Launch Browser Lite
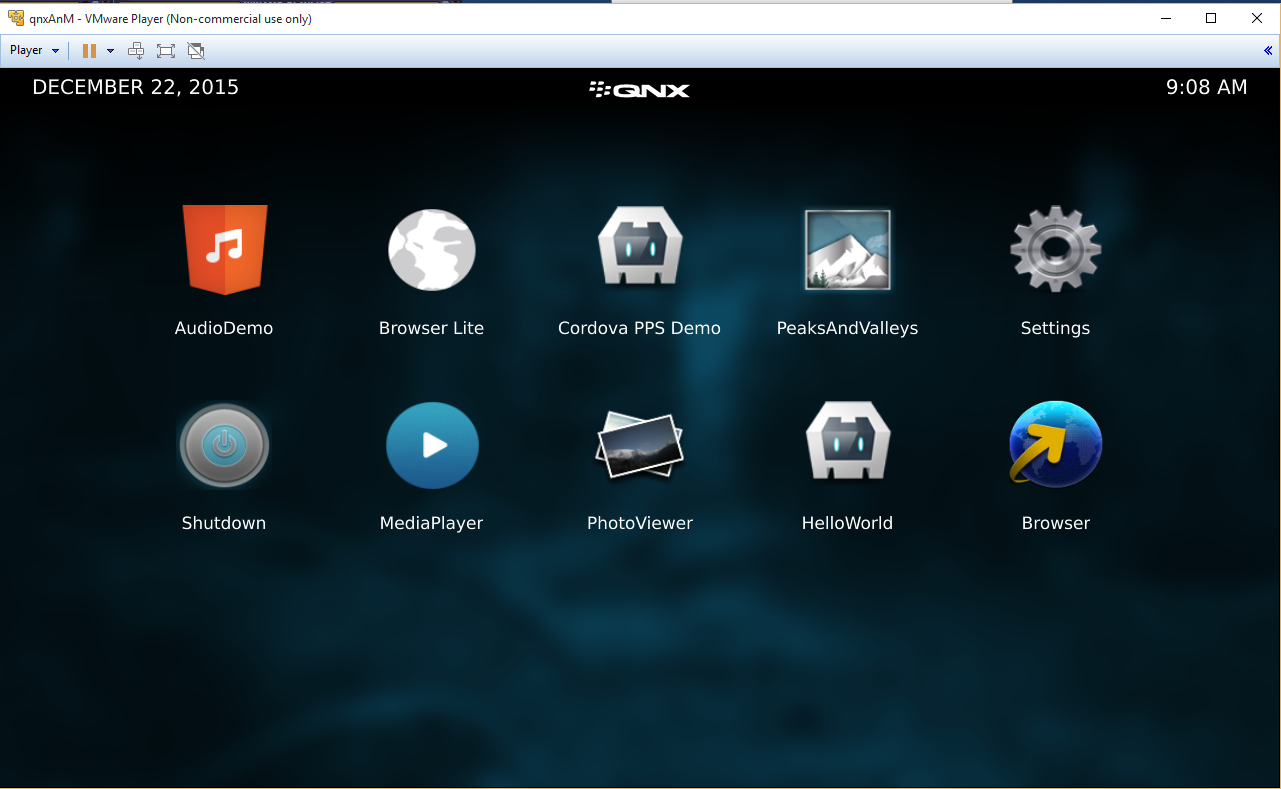1281x789 pixels. (x=431, y=250)
